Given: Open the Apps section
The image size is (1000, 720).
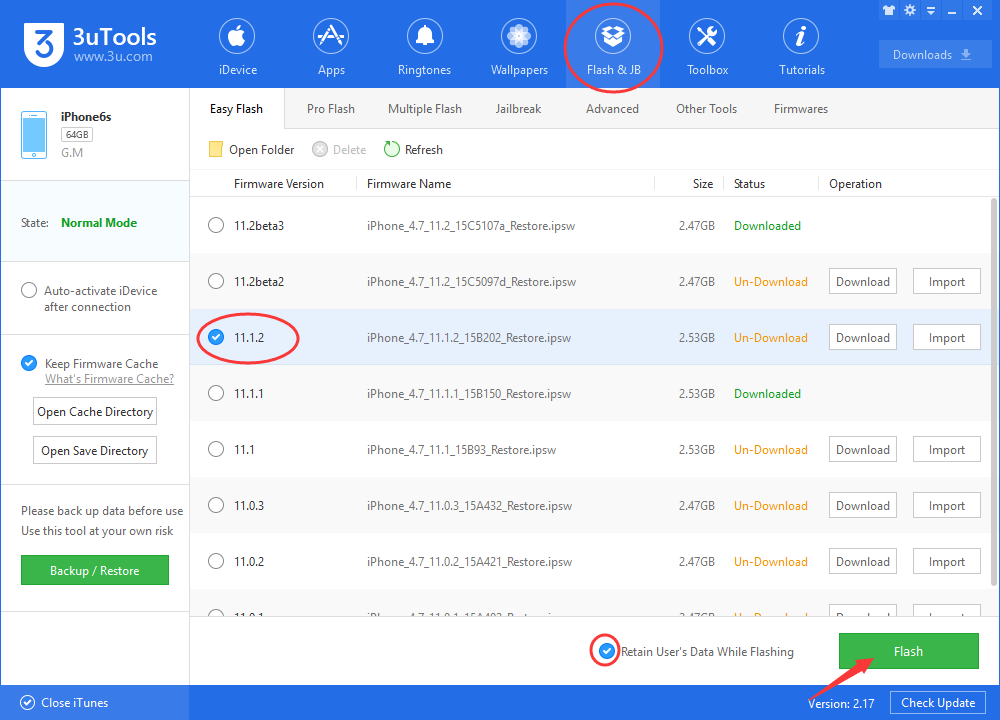Looking at the screenshot, I should point(331,47).
